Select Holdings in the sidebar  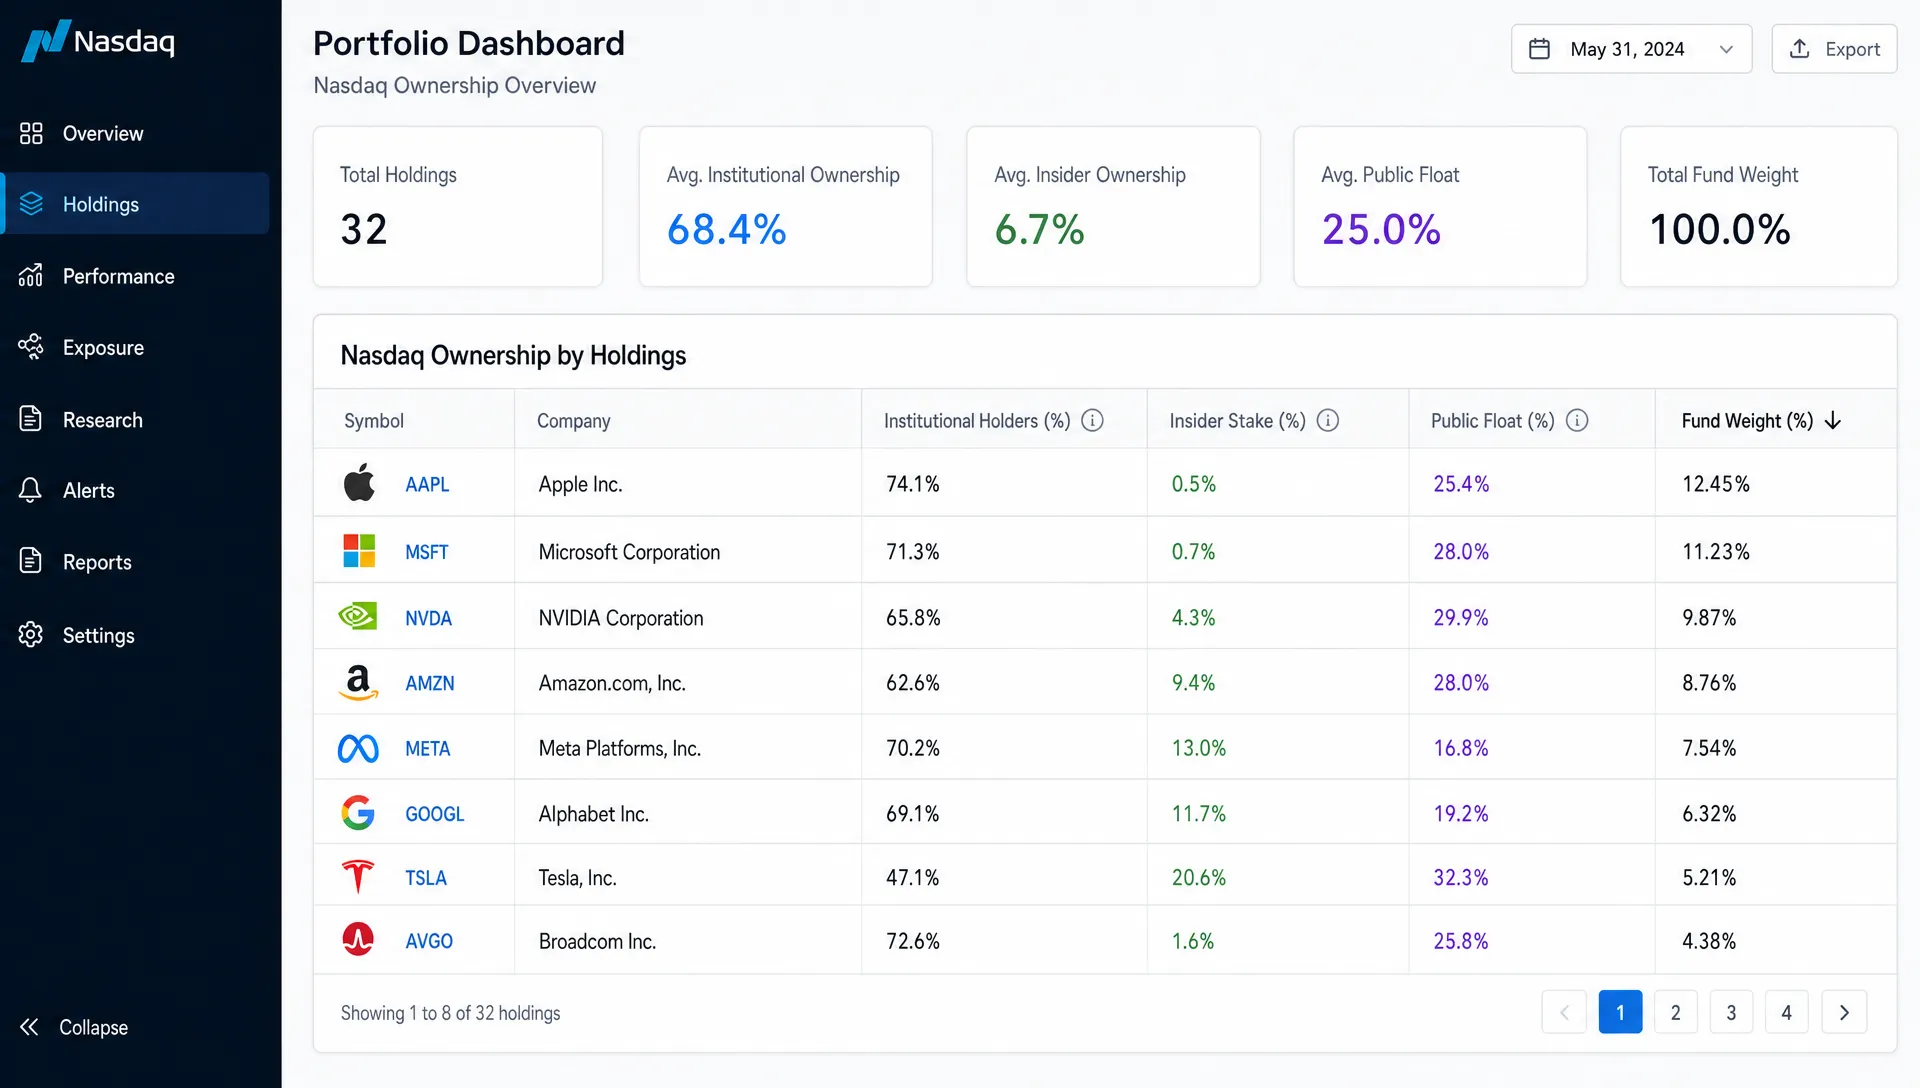(x=135, y=204)
